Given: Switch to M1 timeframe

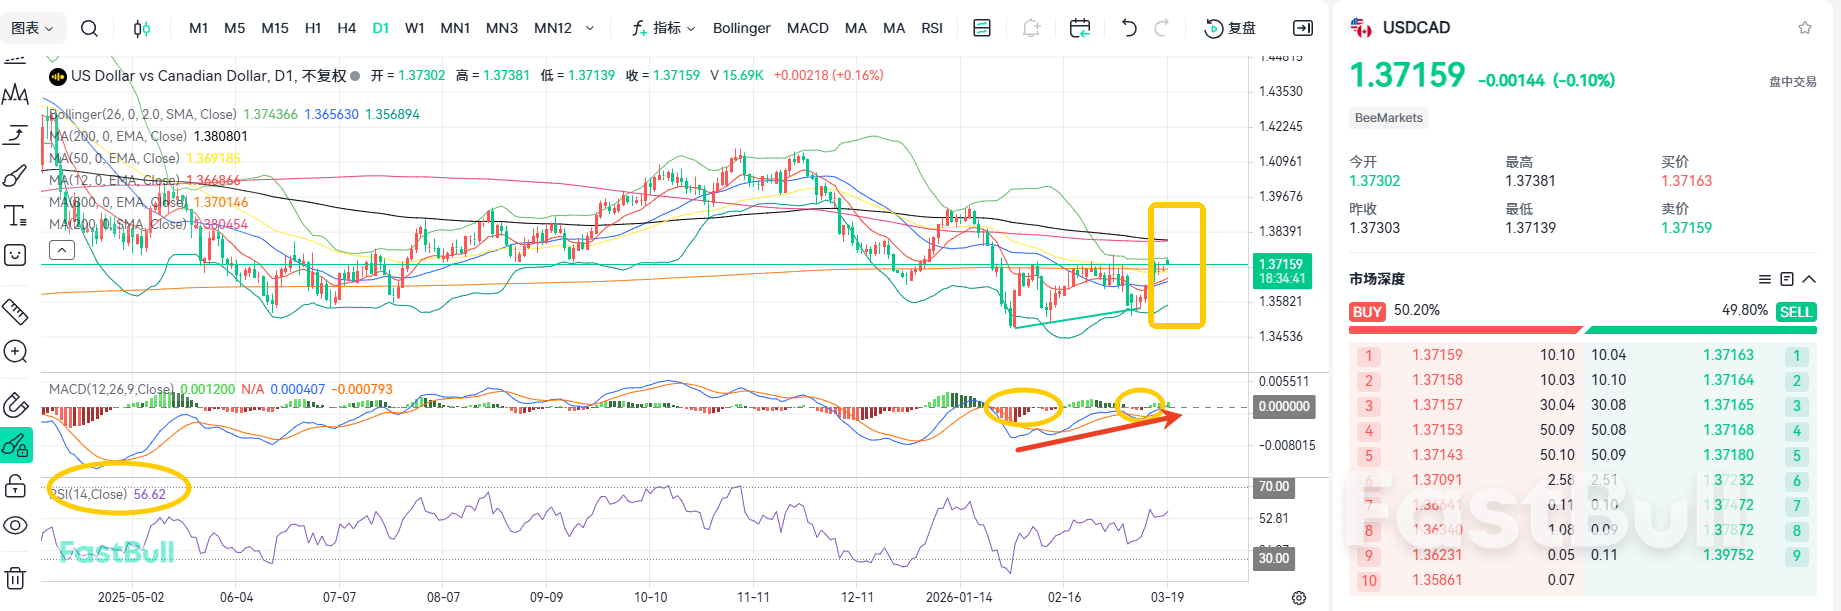Looking at the screenshot, I should pos(199,28).
